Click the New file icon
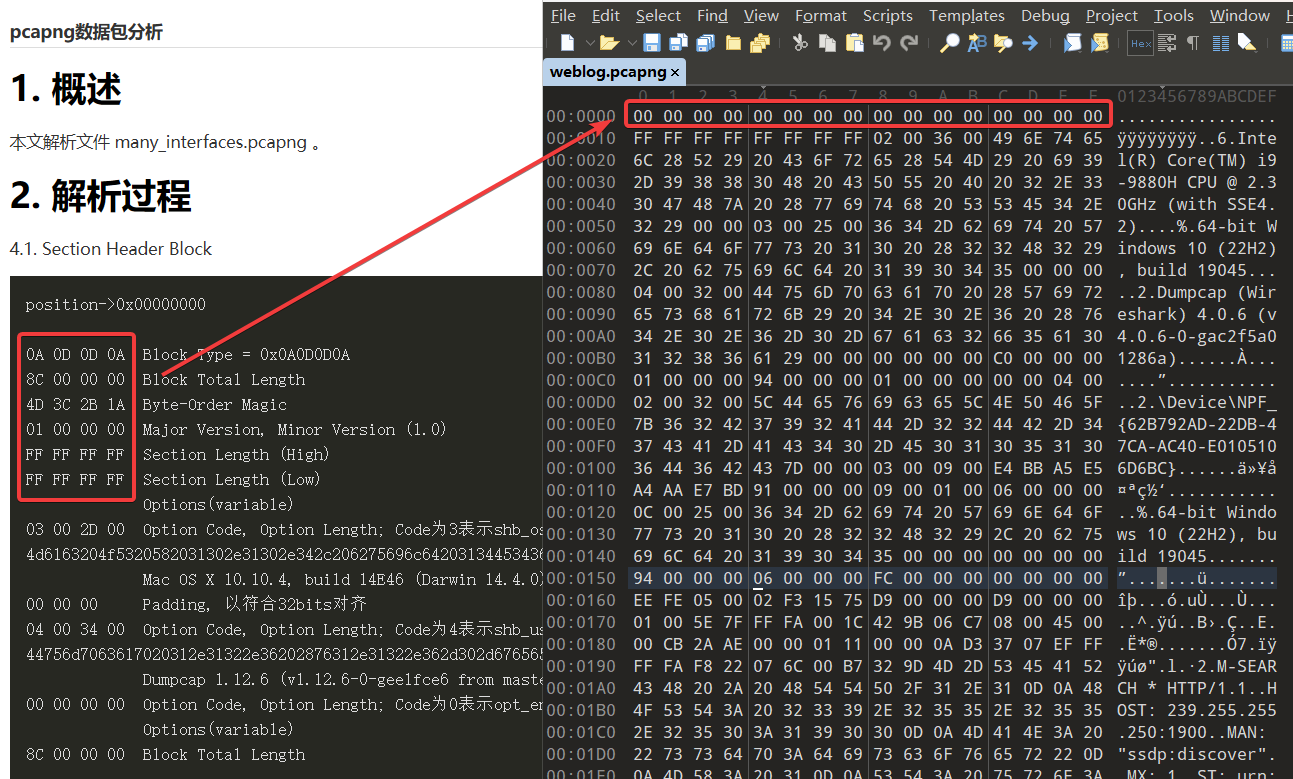This screenshot has width=1293, height=779. click(567, 43)
